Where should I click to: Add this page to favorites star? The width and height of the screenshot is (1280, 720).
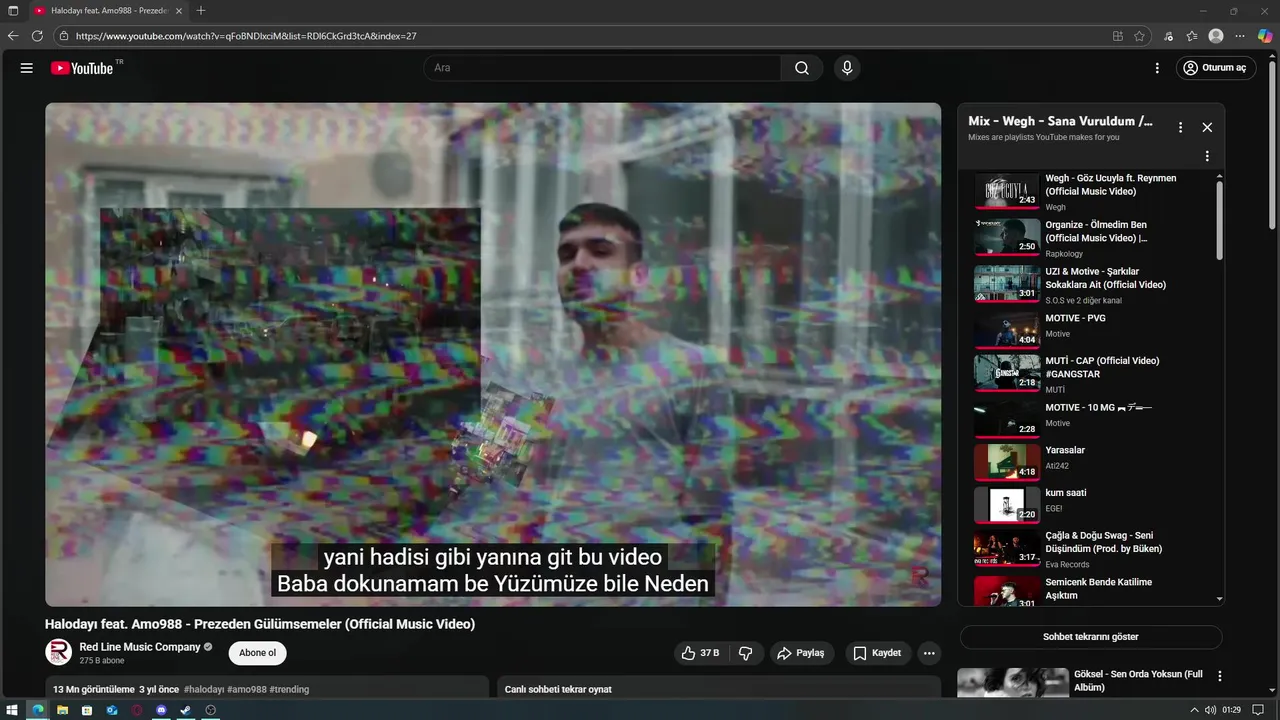click(x=1139, y=36)
